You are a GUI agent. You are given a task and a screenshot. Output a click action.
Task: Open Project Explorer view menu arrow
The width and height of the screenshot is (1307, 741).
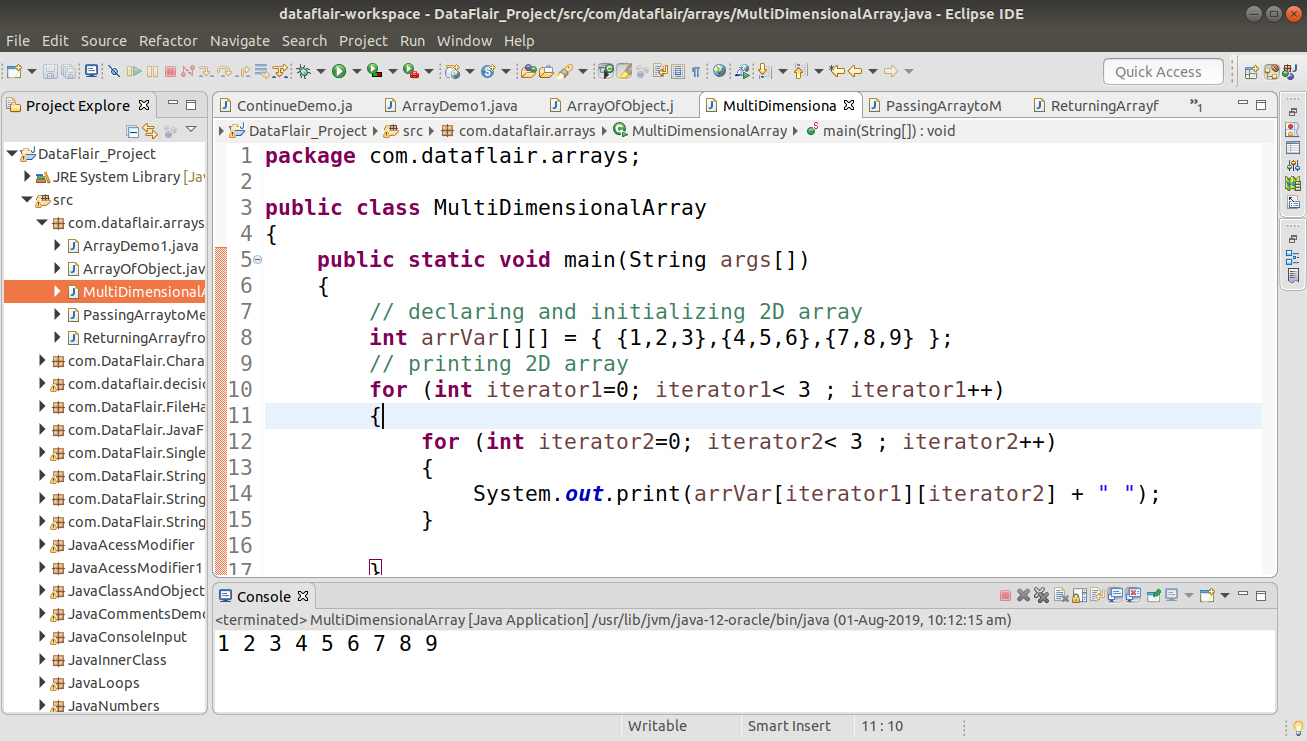pos(191,131)
